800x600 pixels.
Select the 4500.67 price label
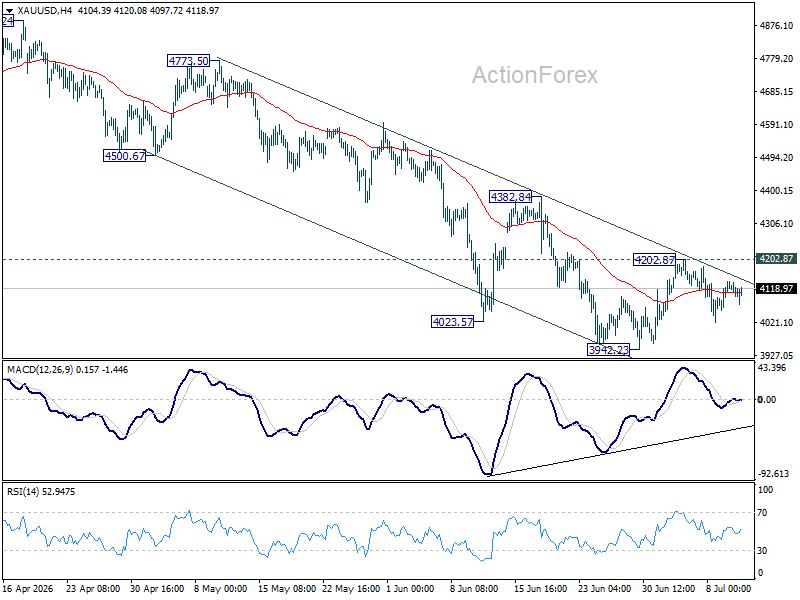(x=124, y=156)
